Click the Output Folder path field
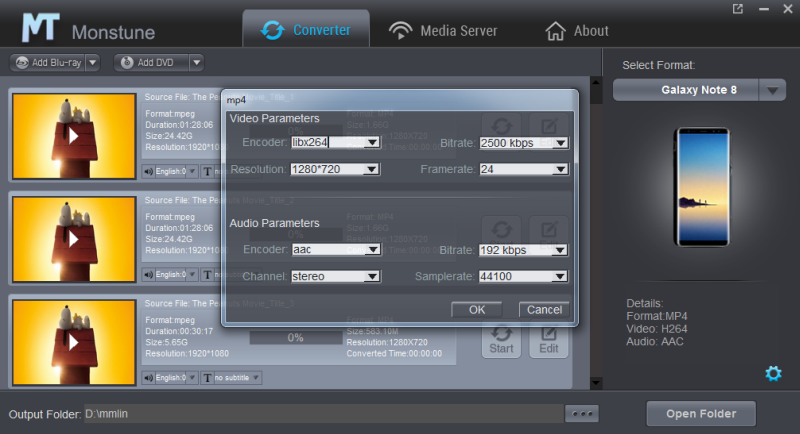Image resolution: width=800 pixels, height=434 pixels. point(320,414)
